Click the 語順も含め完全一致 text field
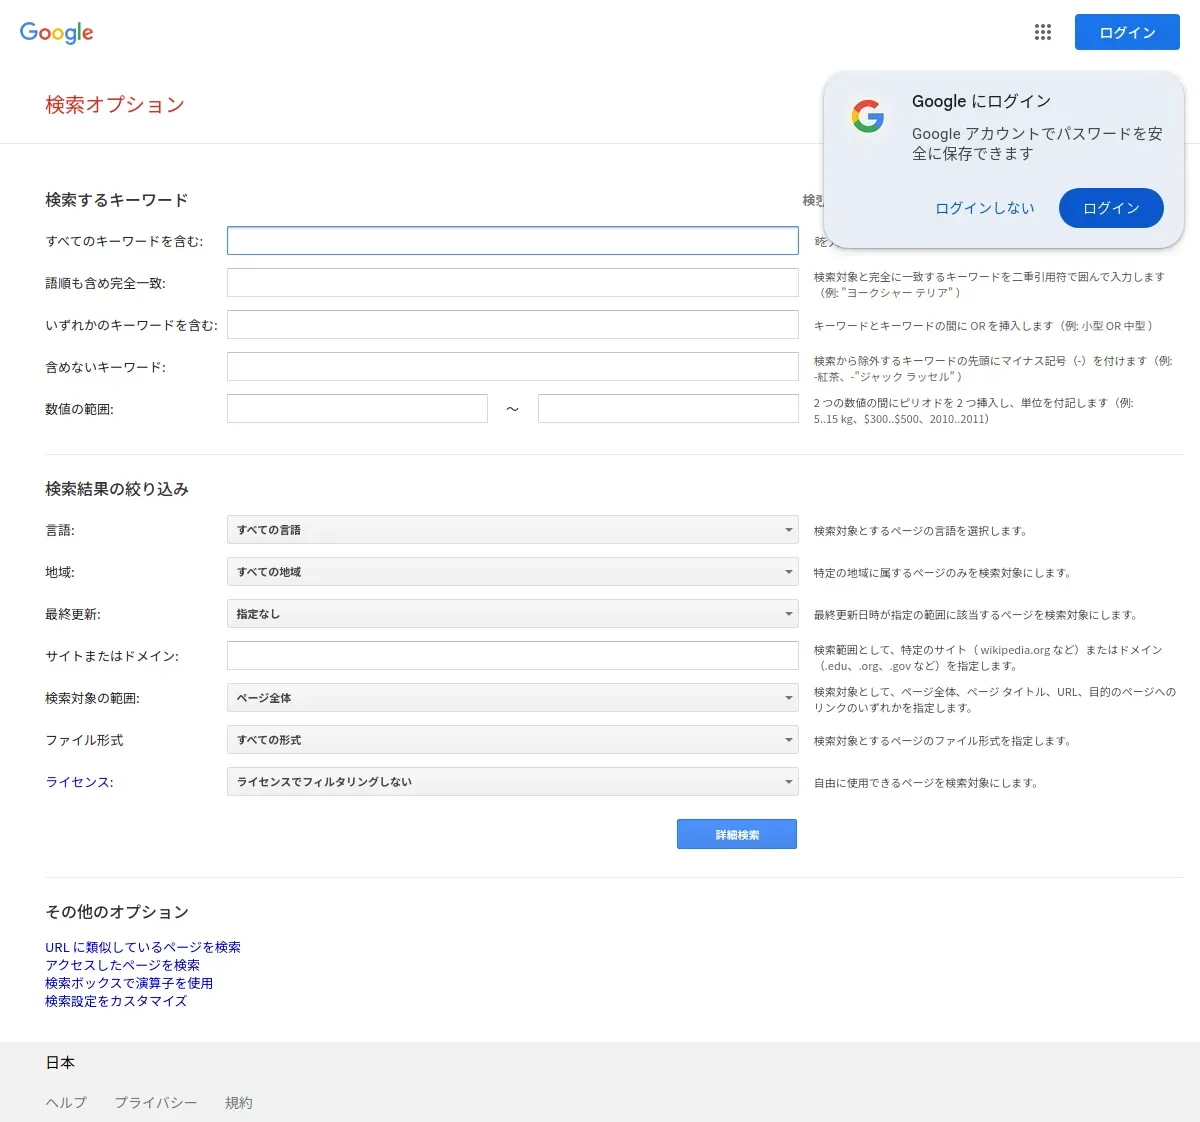Image resolution: width=1200 pixels, height=1122 pixels. tap(512, 282)
